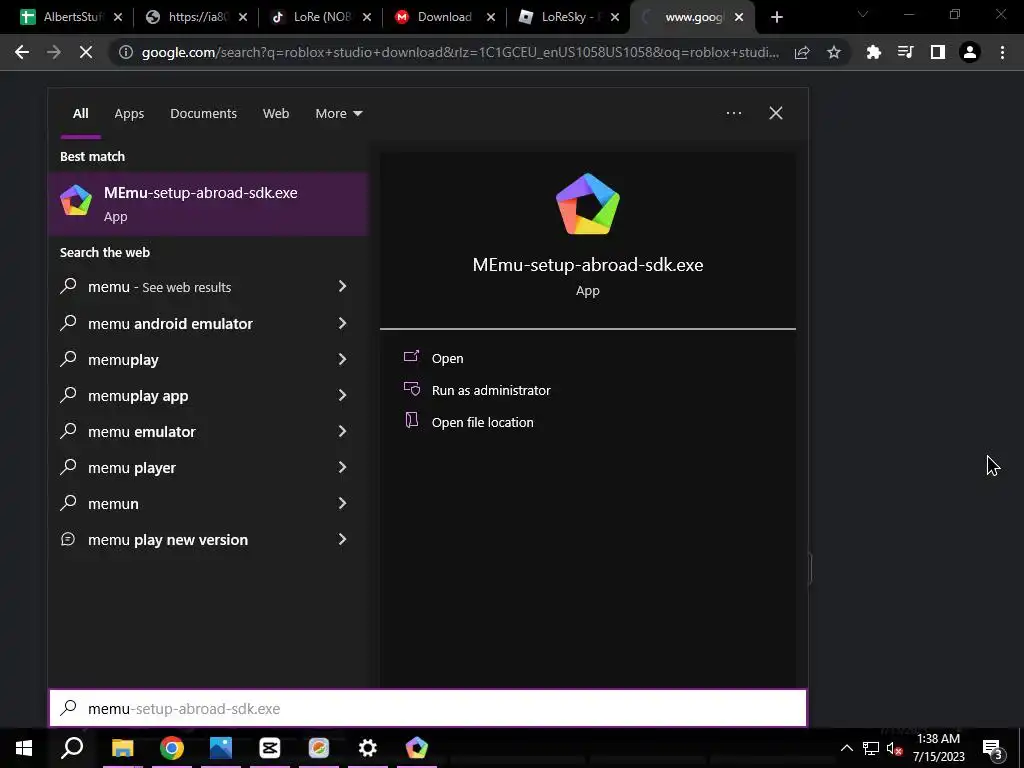Switch to the Web search filter tab
Screen dimensions: 1024x768
[x=276, y=113]
